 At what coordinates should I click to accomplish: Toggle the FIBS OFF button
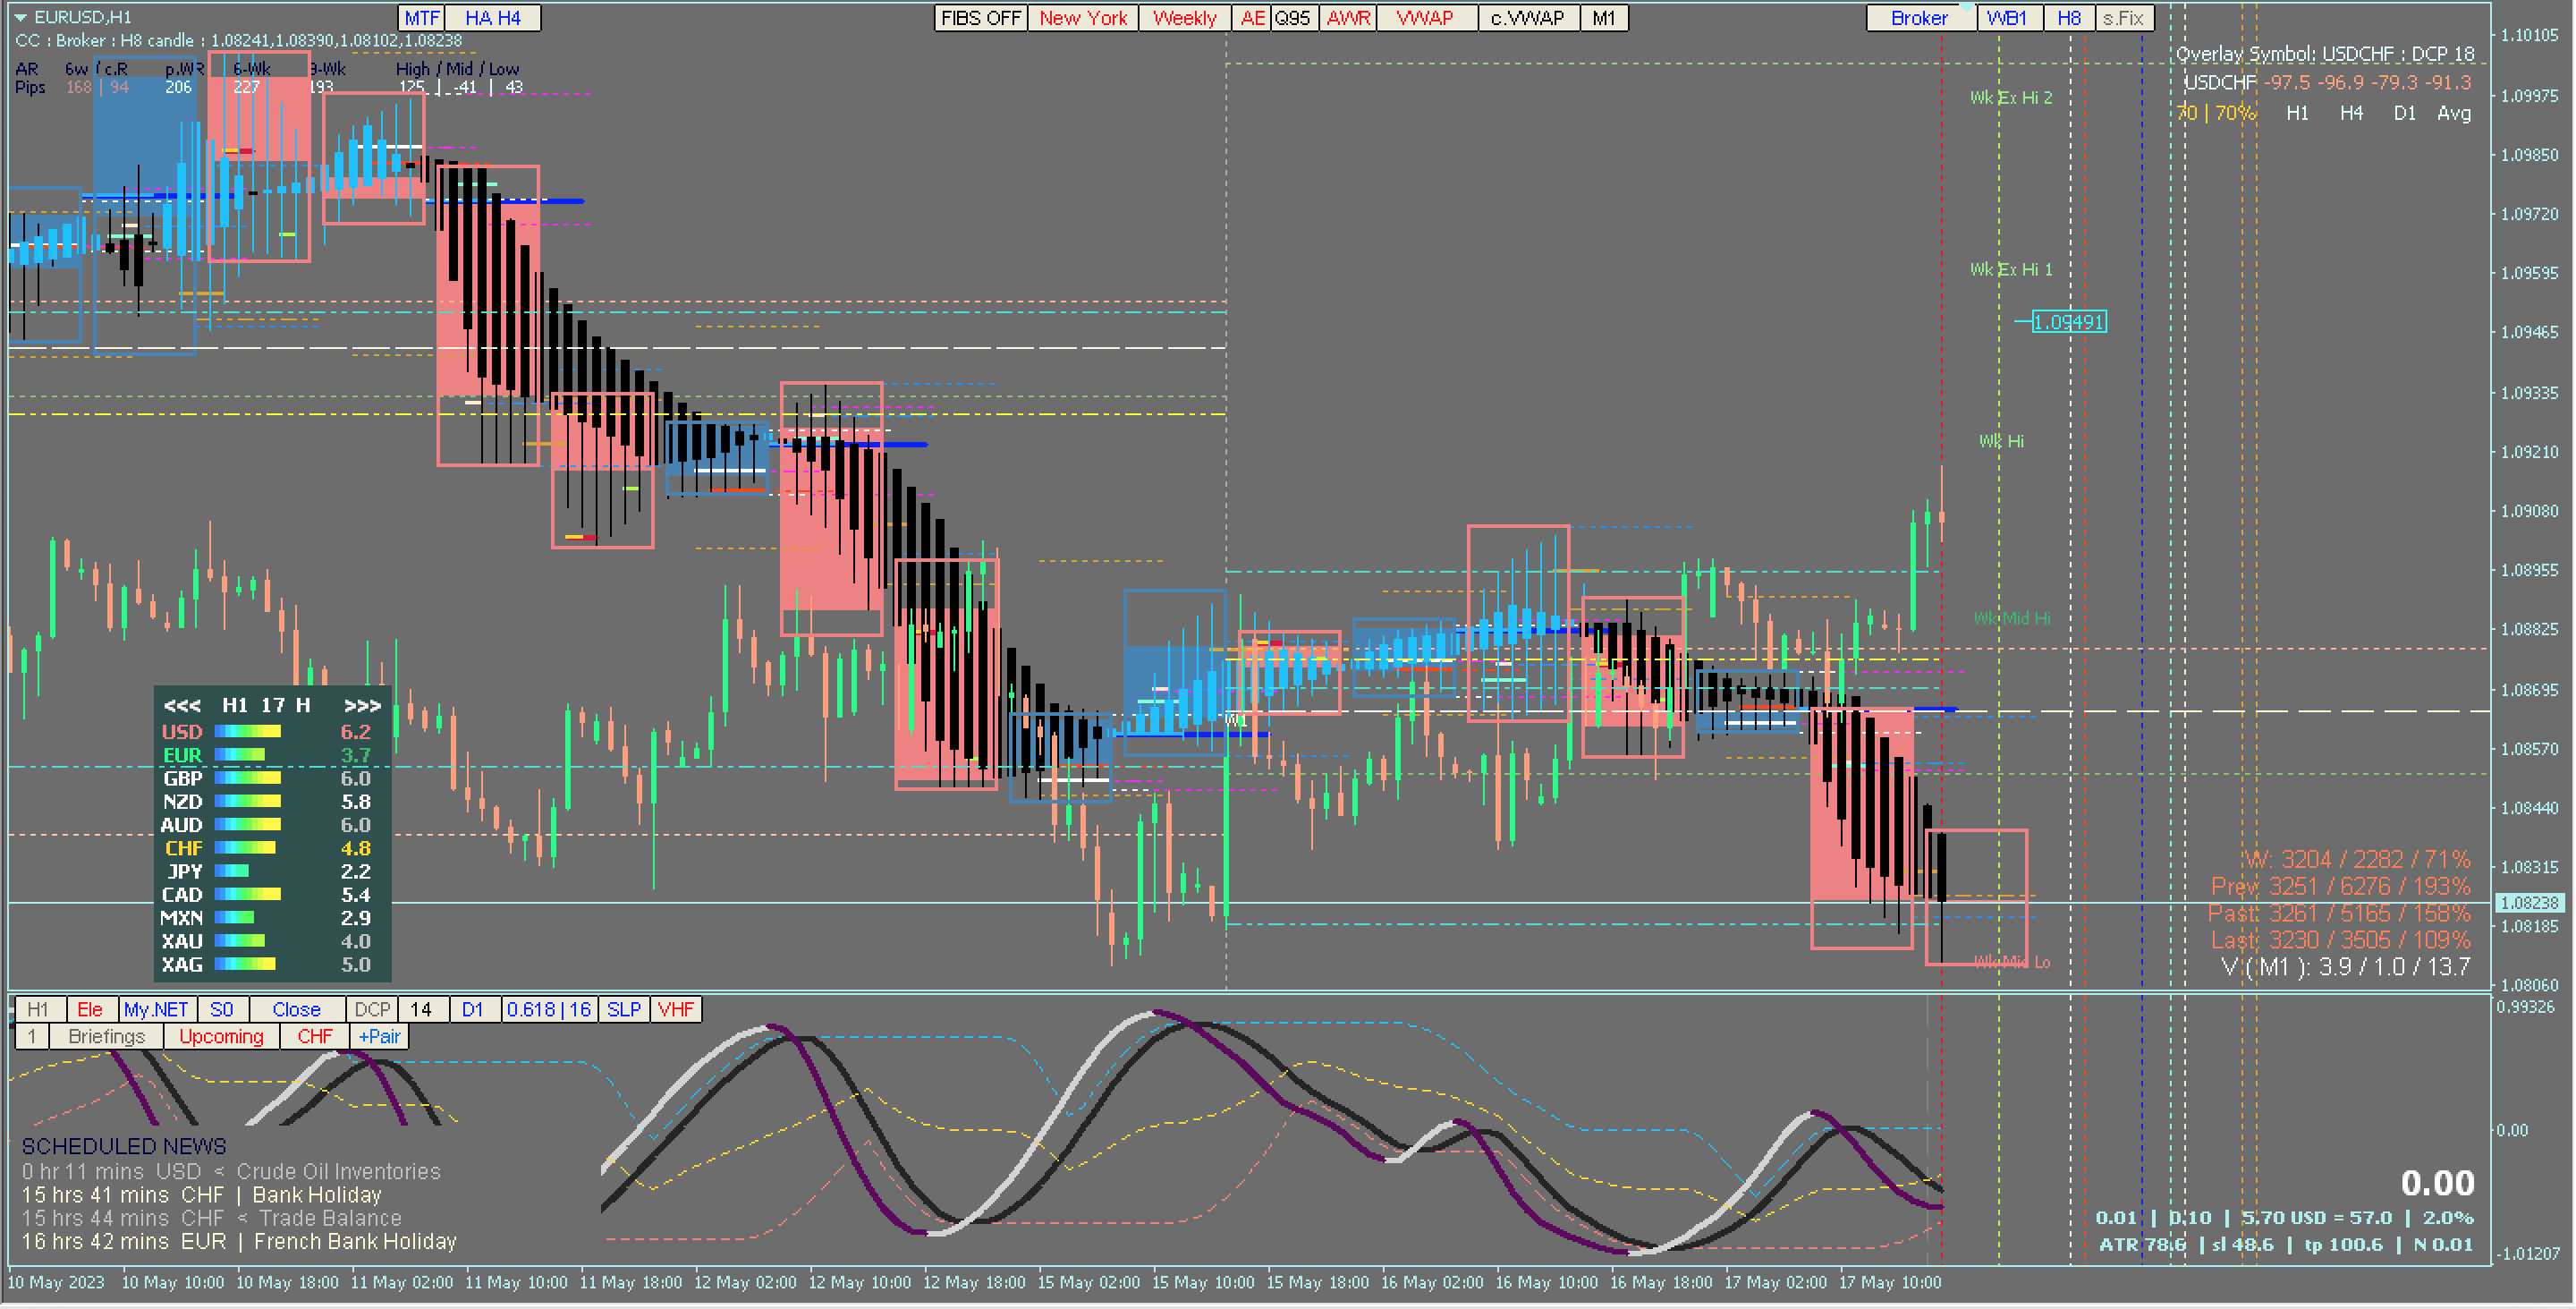click(x=980, y=18)
